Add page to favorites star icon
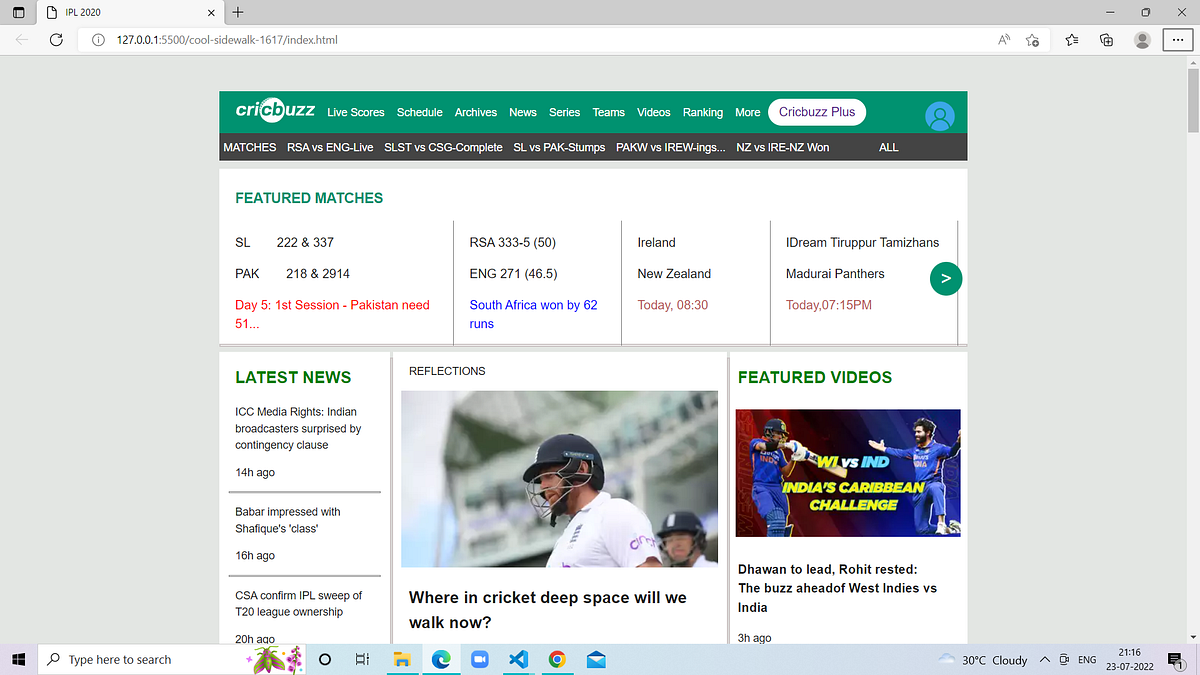 (x=1033, y=40)
